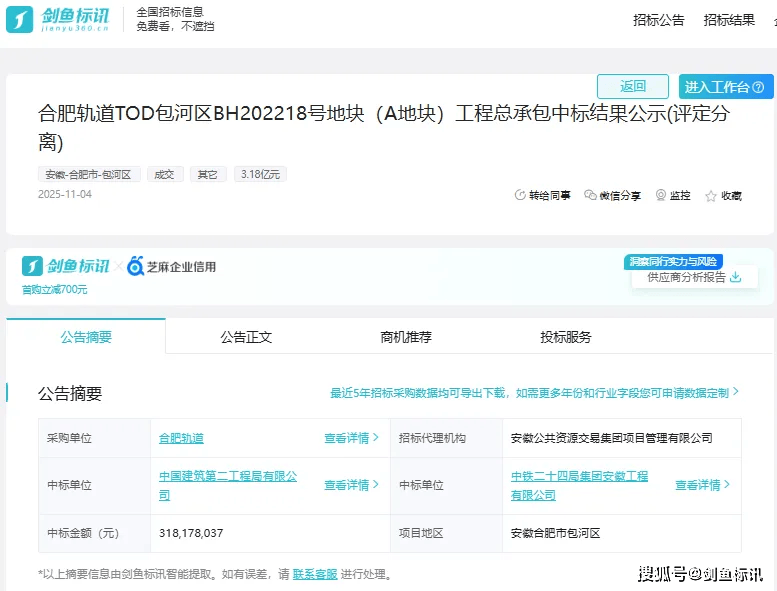Open 招标结果 in top navigation

click(x=729, y=20)
